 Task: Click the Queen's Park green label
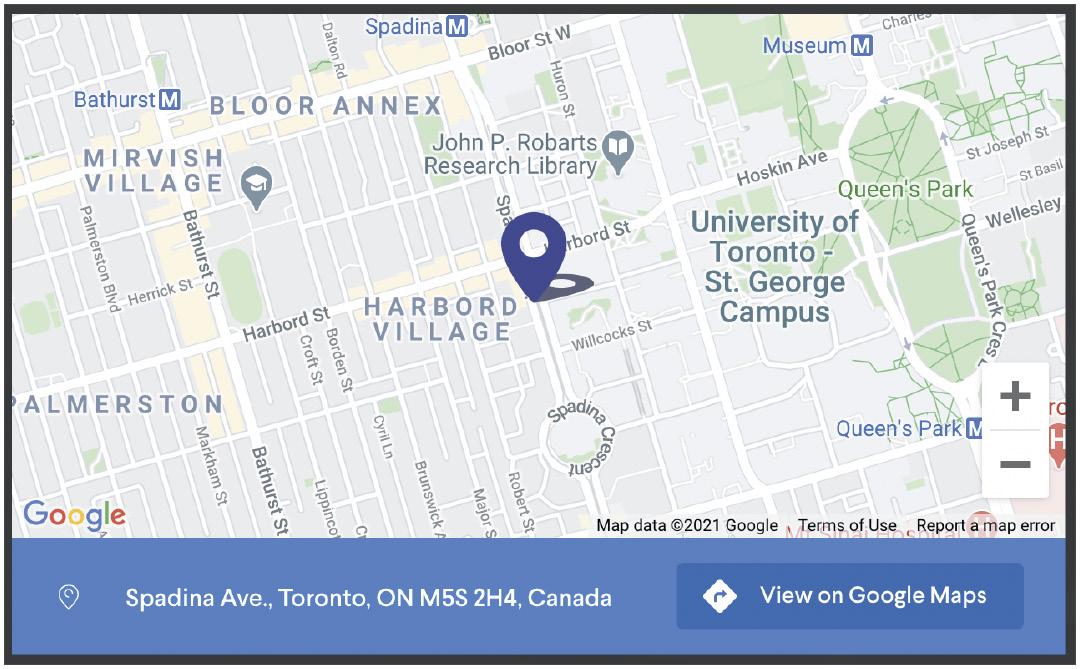(905, 189)
